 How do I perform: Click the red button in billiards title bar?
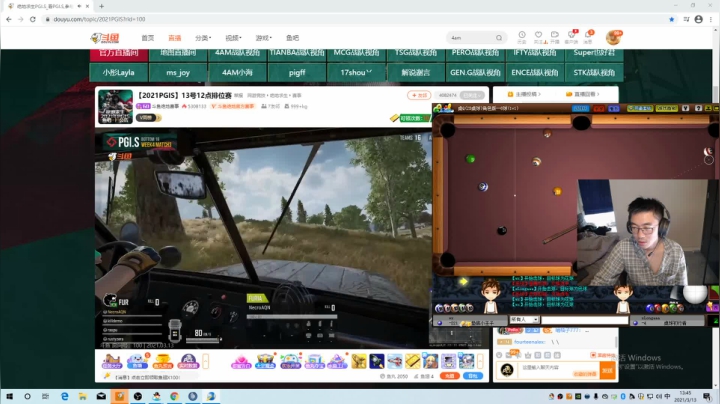click(x=599, y=108)
